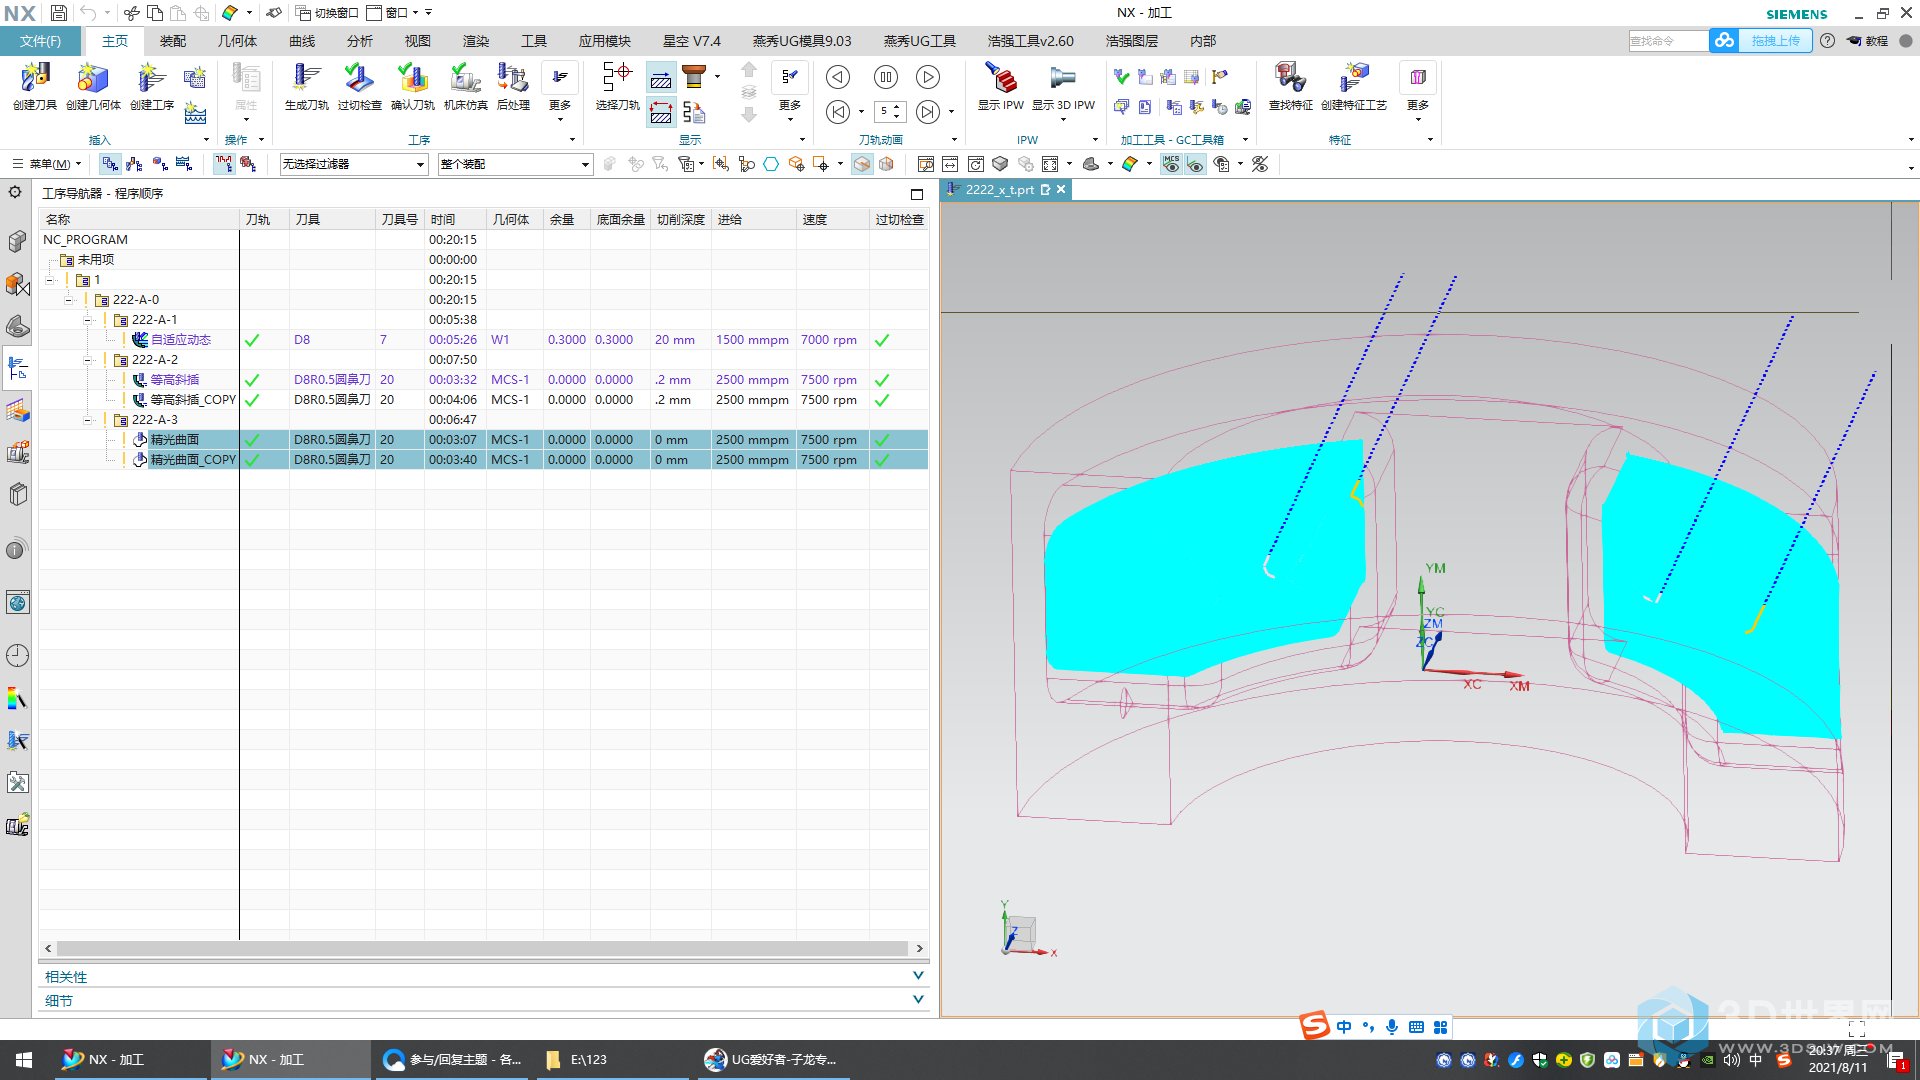Click the help question mark icon
Viewport: 1920px width, 1080px height.
tap(1827, 41)
